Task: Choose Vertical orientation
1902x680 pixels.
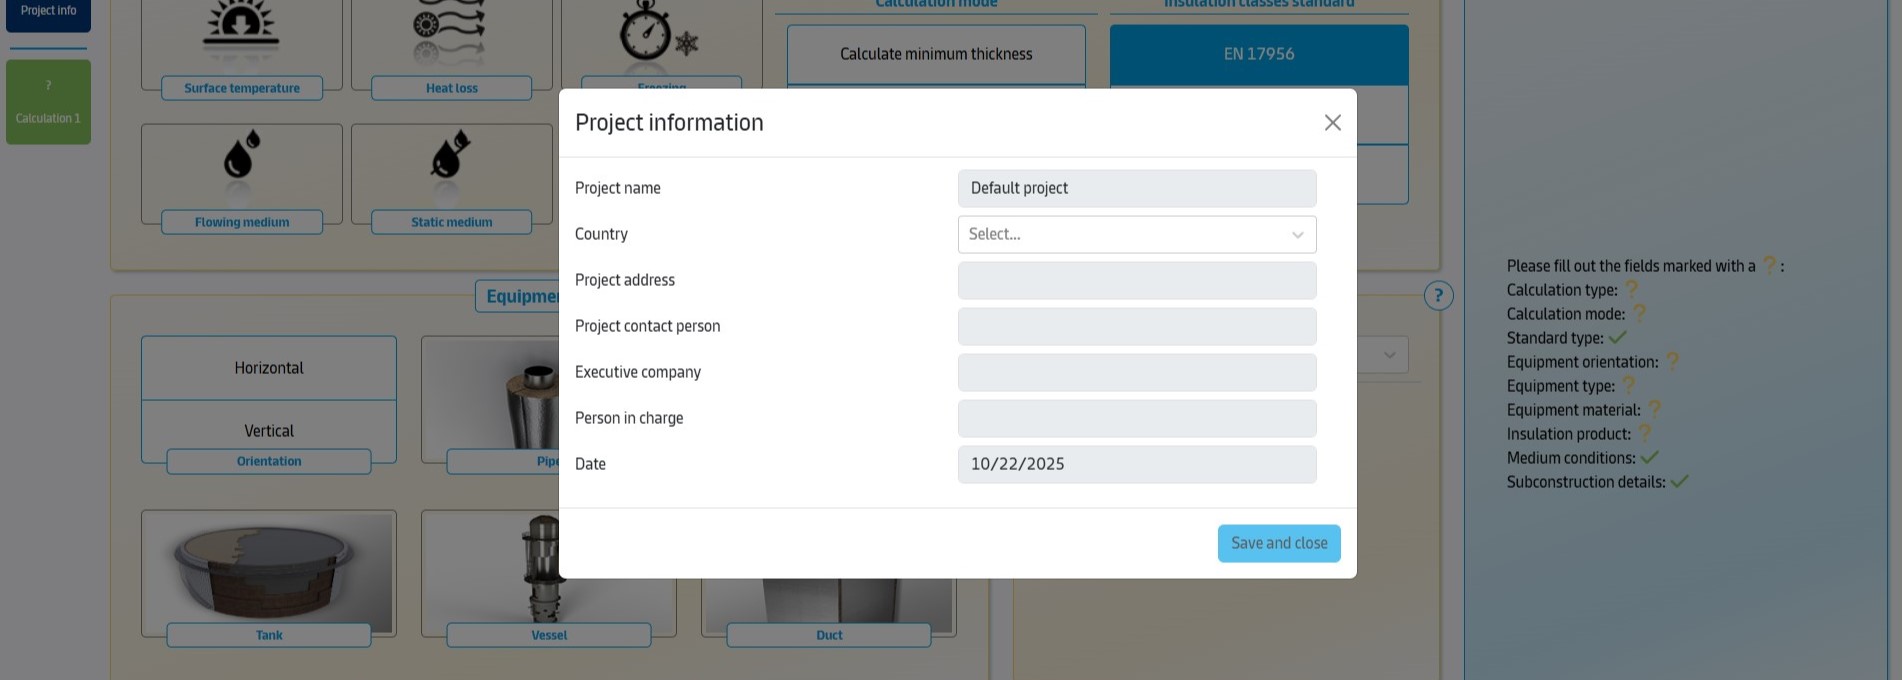Action: 269,431
